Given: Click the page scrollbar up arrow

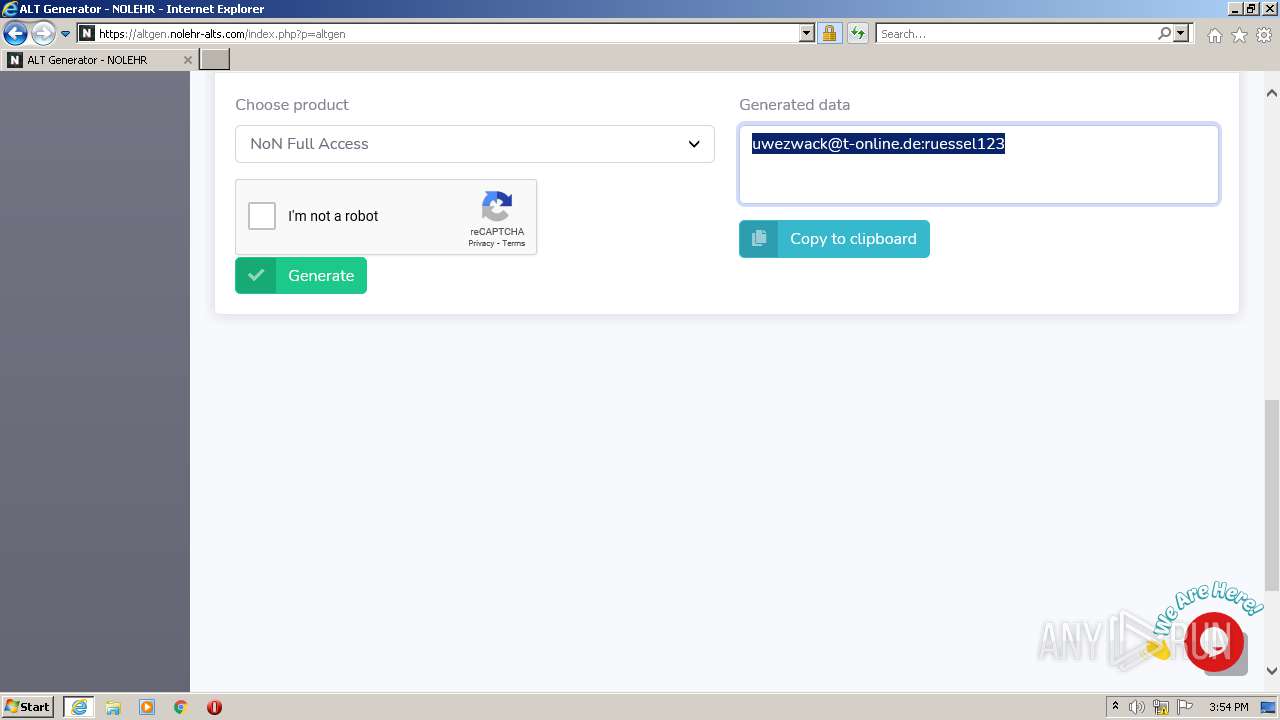Looking at the screenshot, I should click(x=1272, y=93).
